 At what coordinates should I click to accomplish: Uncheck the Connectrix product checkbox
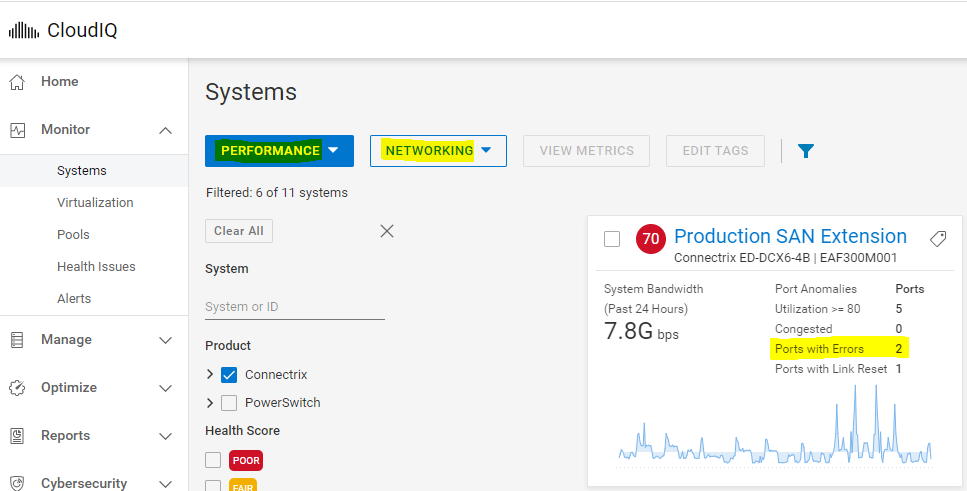coord(228,375)
